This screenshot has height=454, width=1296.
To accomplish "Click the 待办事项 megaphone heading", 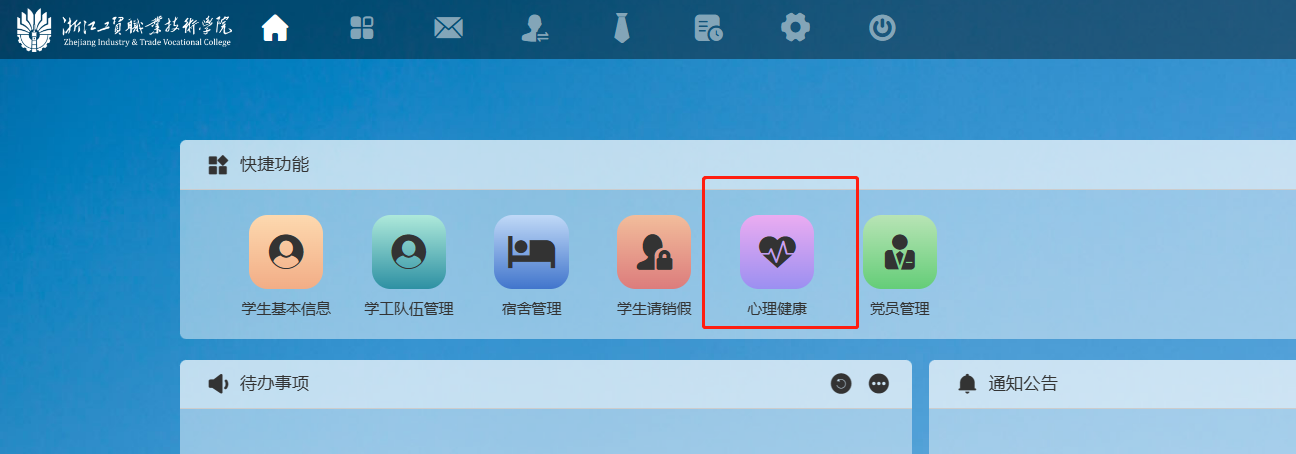I will 258,383.
